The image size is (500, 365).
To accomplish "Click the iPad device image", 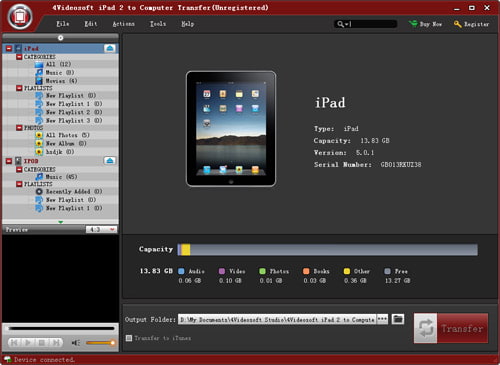I will pyautogui.click(x=231, y=129).
